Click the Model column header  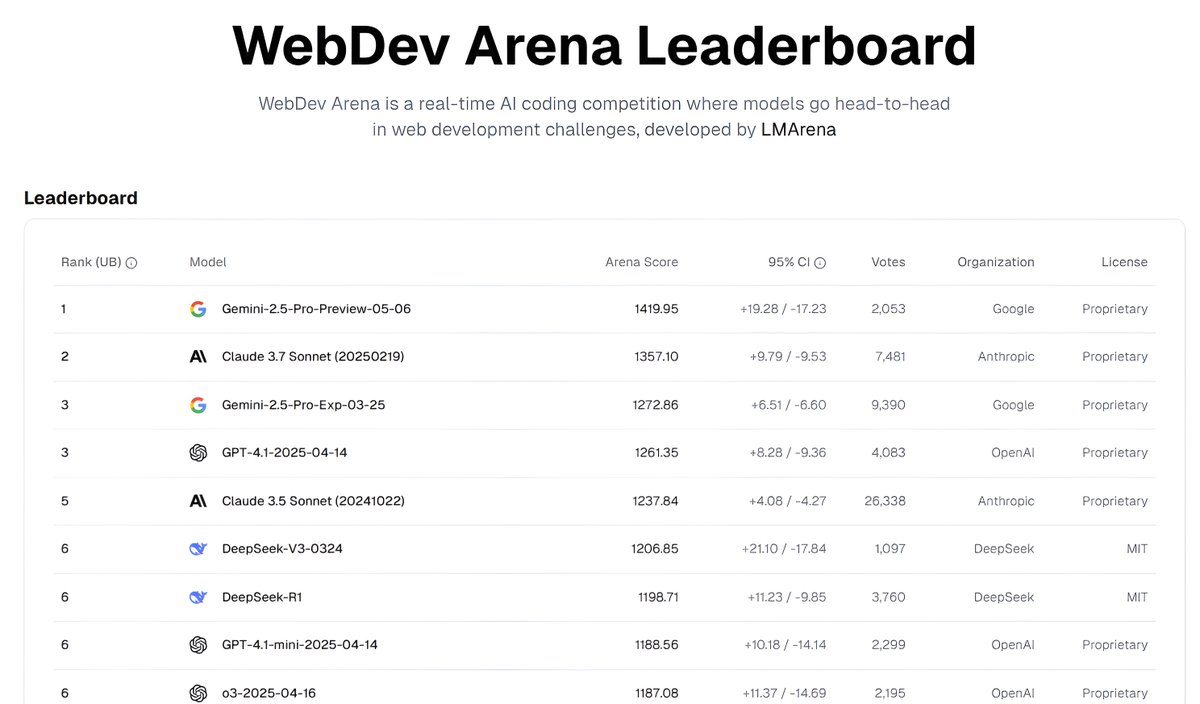pos(208,262)
